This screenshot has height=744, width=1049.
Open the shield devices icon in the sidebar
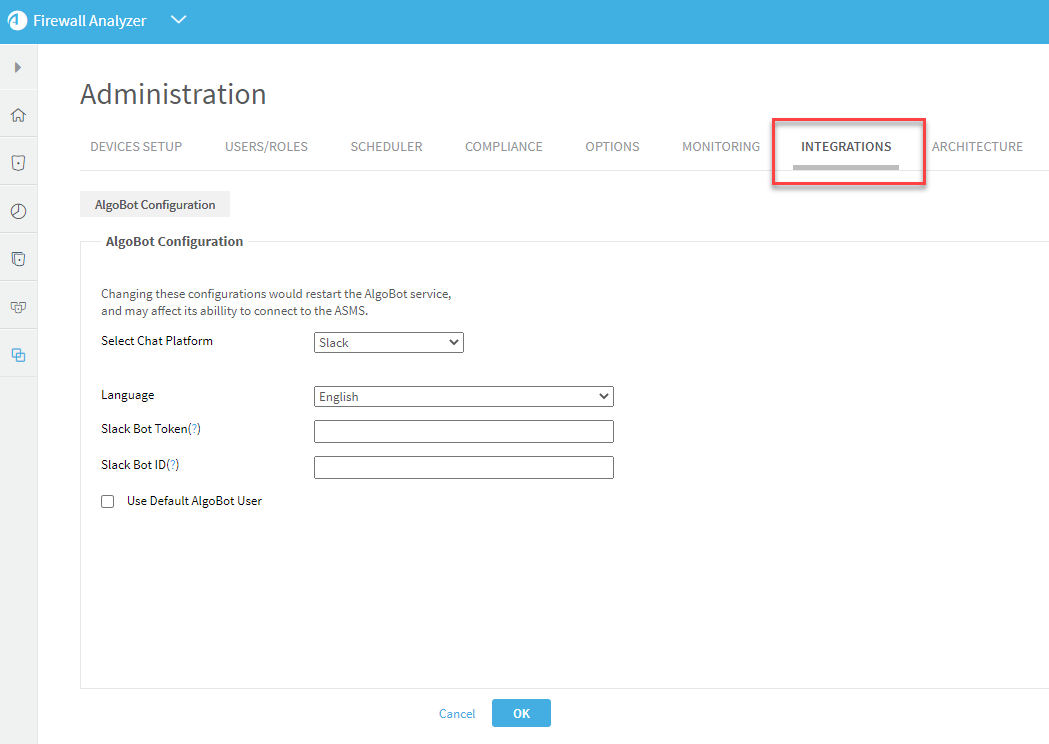tap(18, 163)
